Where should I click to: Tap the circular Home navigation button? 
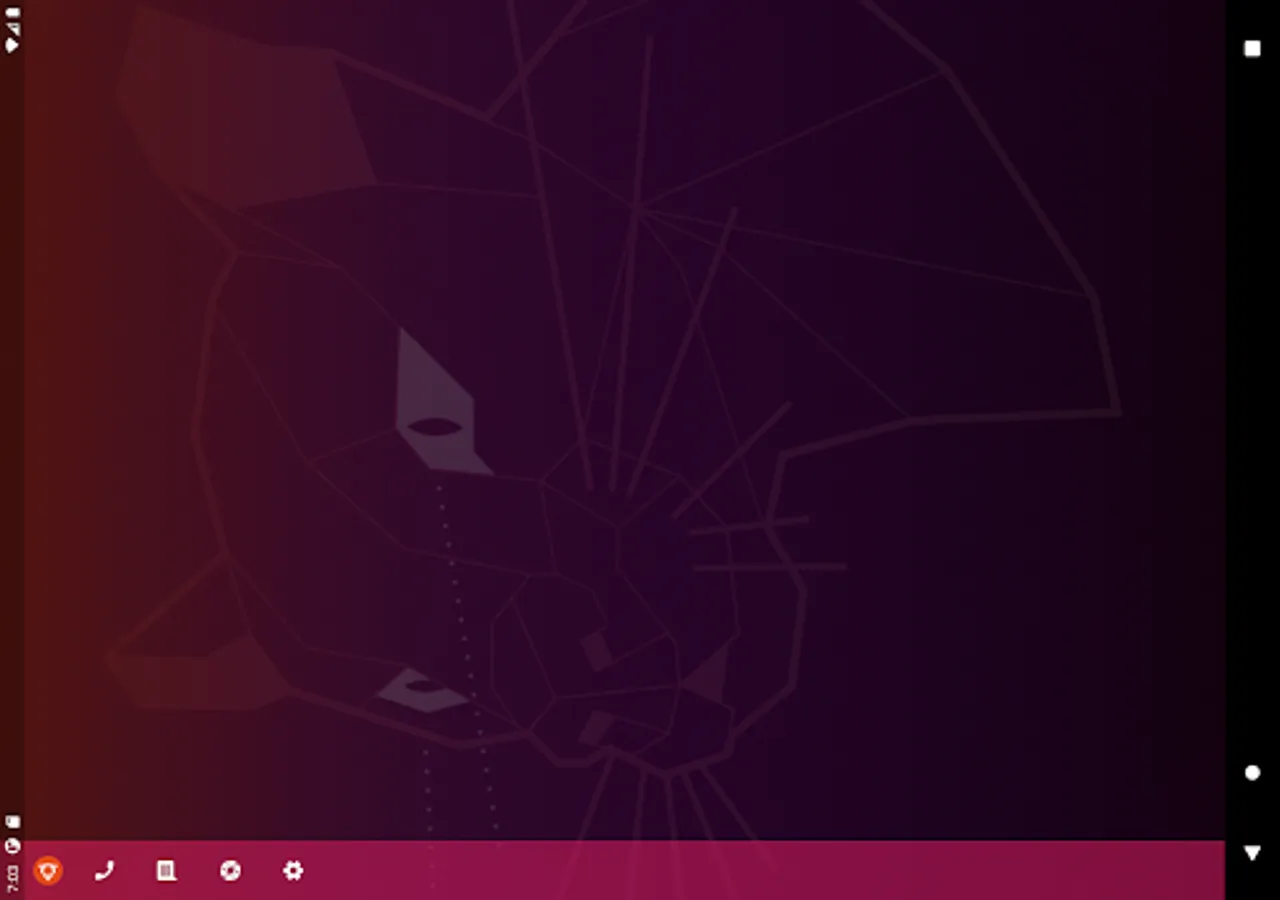(x=1252, y=772)
